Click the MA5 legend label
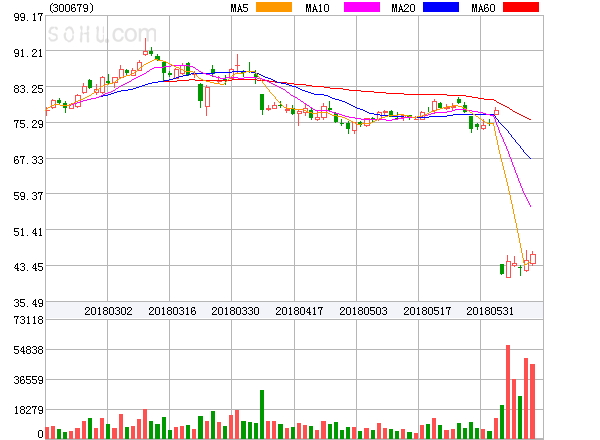600x440 pixels. (240, 8)
